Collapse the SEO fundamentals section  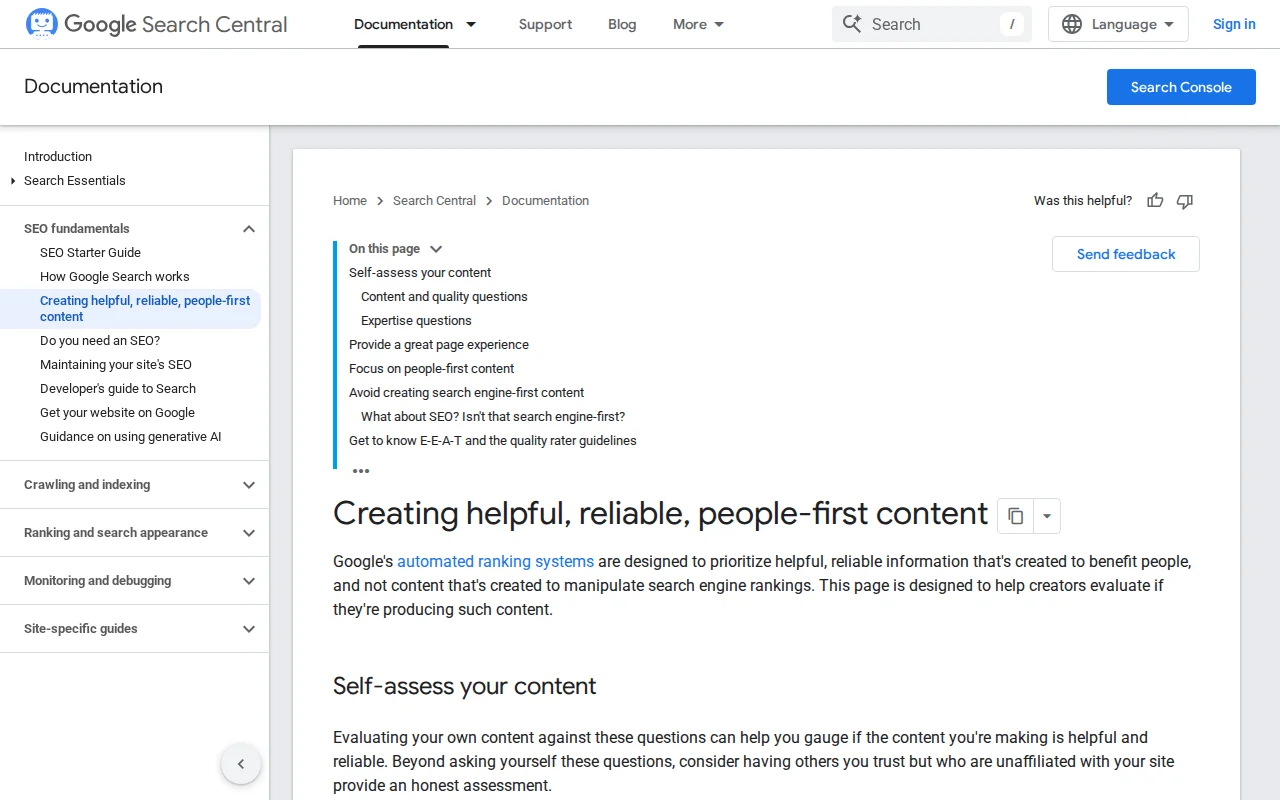pyautogui.click(x=248, y=228)
